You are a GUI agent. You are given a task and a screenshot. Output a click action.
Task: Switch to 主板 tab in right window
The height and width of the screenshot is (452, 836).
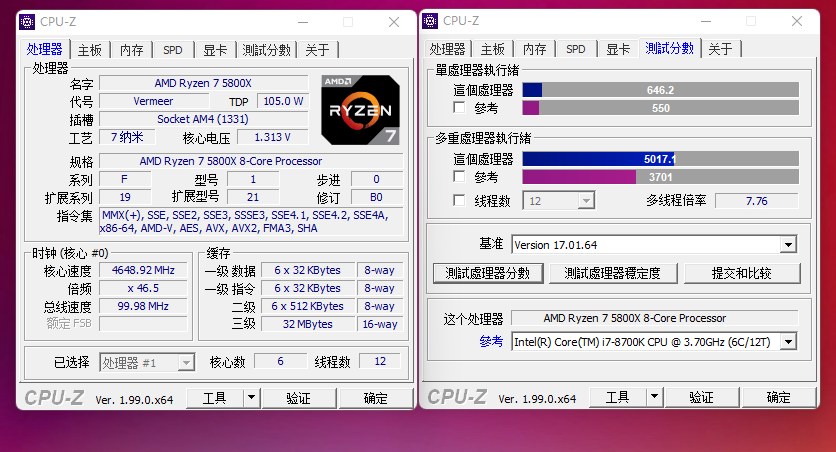coord(493,49)
